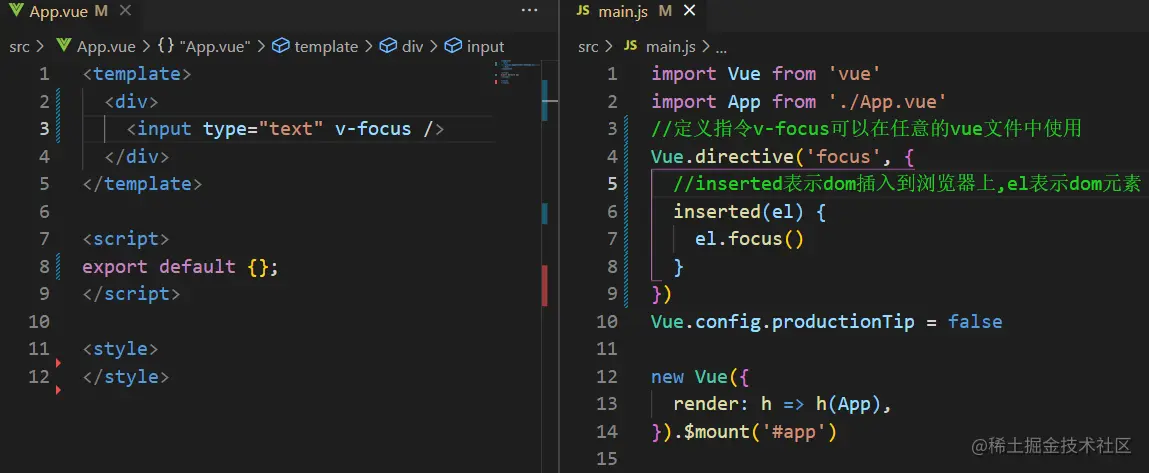
Task: Click the input breadcrumb cube icon
Action: (454, 46)
